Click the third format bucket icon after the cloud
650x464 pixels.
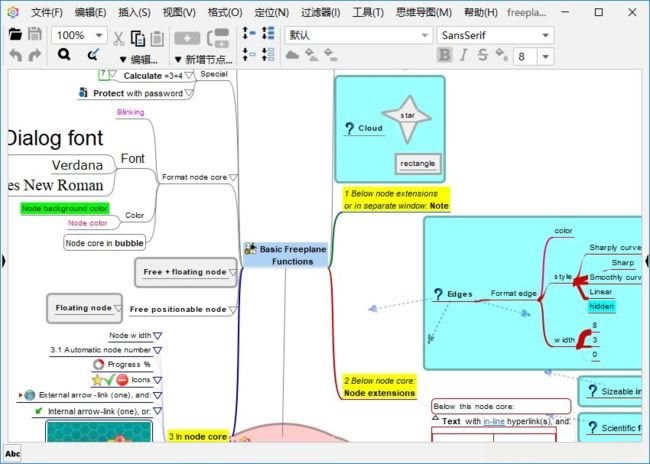330,55
